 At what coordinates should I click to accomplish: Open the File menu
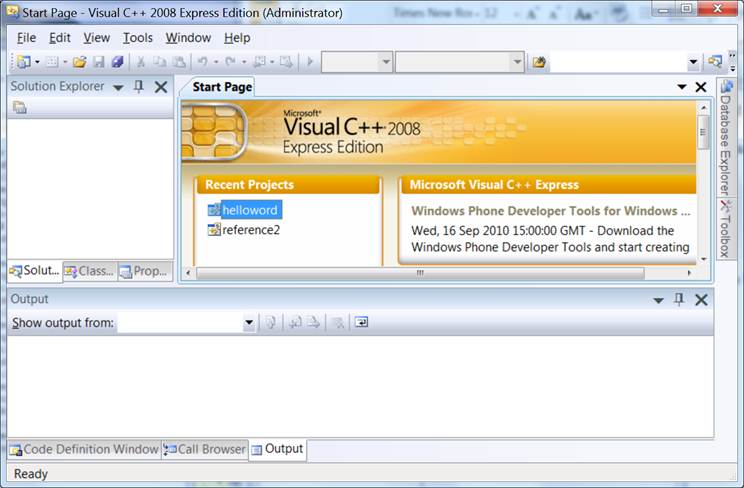[26, 38]
